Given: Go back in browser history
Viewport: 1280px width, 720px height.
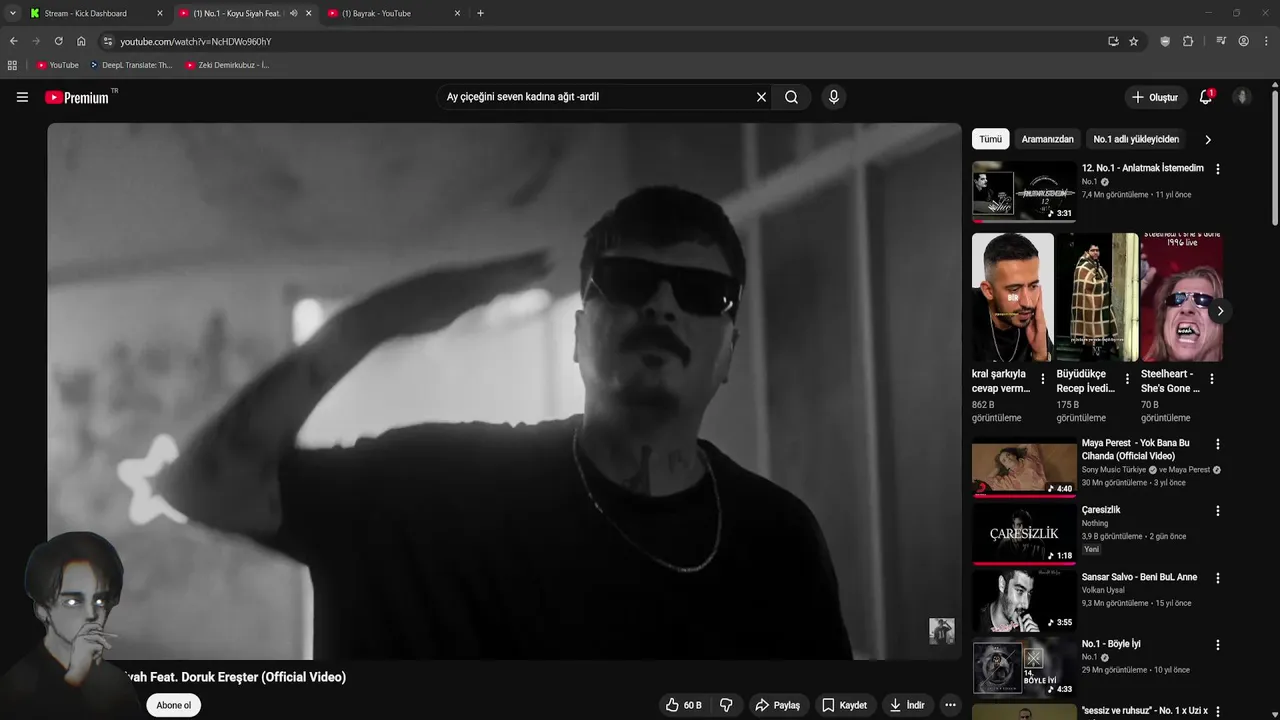Looking at the screenshot, I should 13,41.
